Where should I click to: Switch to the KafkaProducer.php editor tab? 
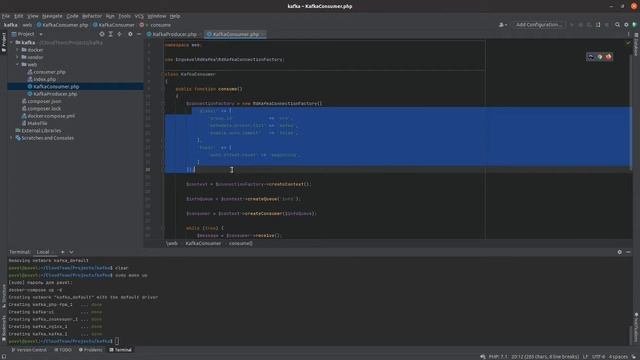click(x=174, y=34)
